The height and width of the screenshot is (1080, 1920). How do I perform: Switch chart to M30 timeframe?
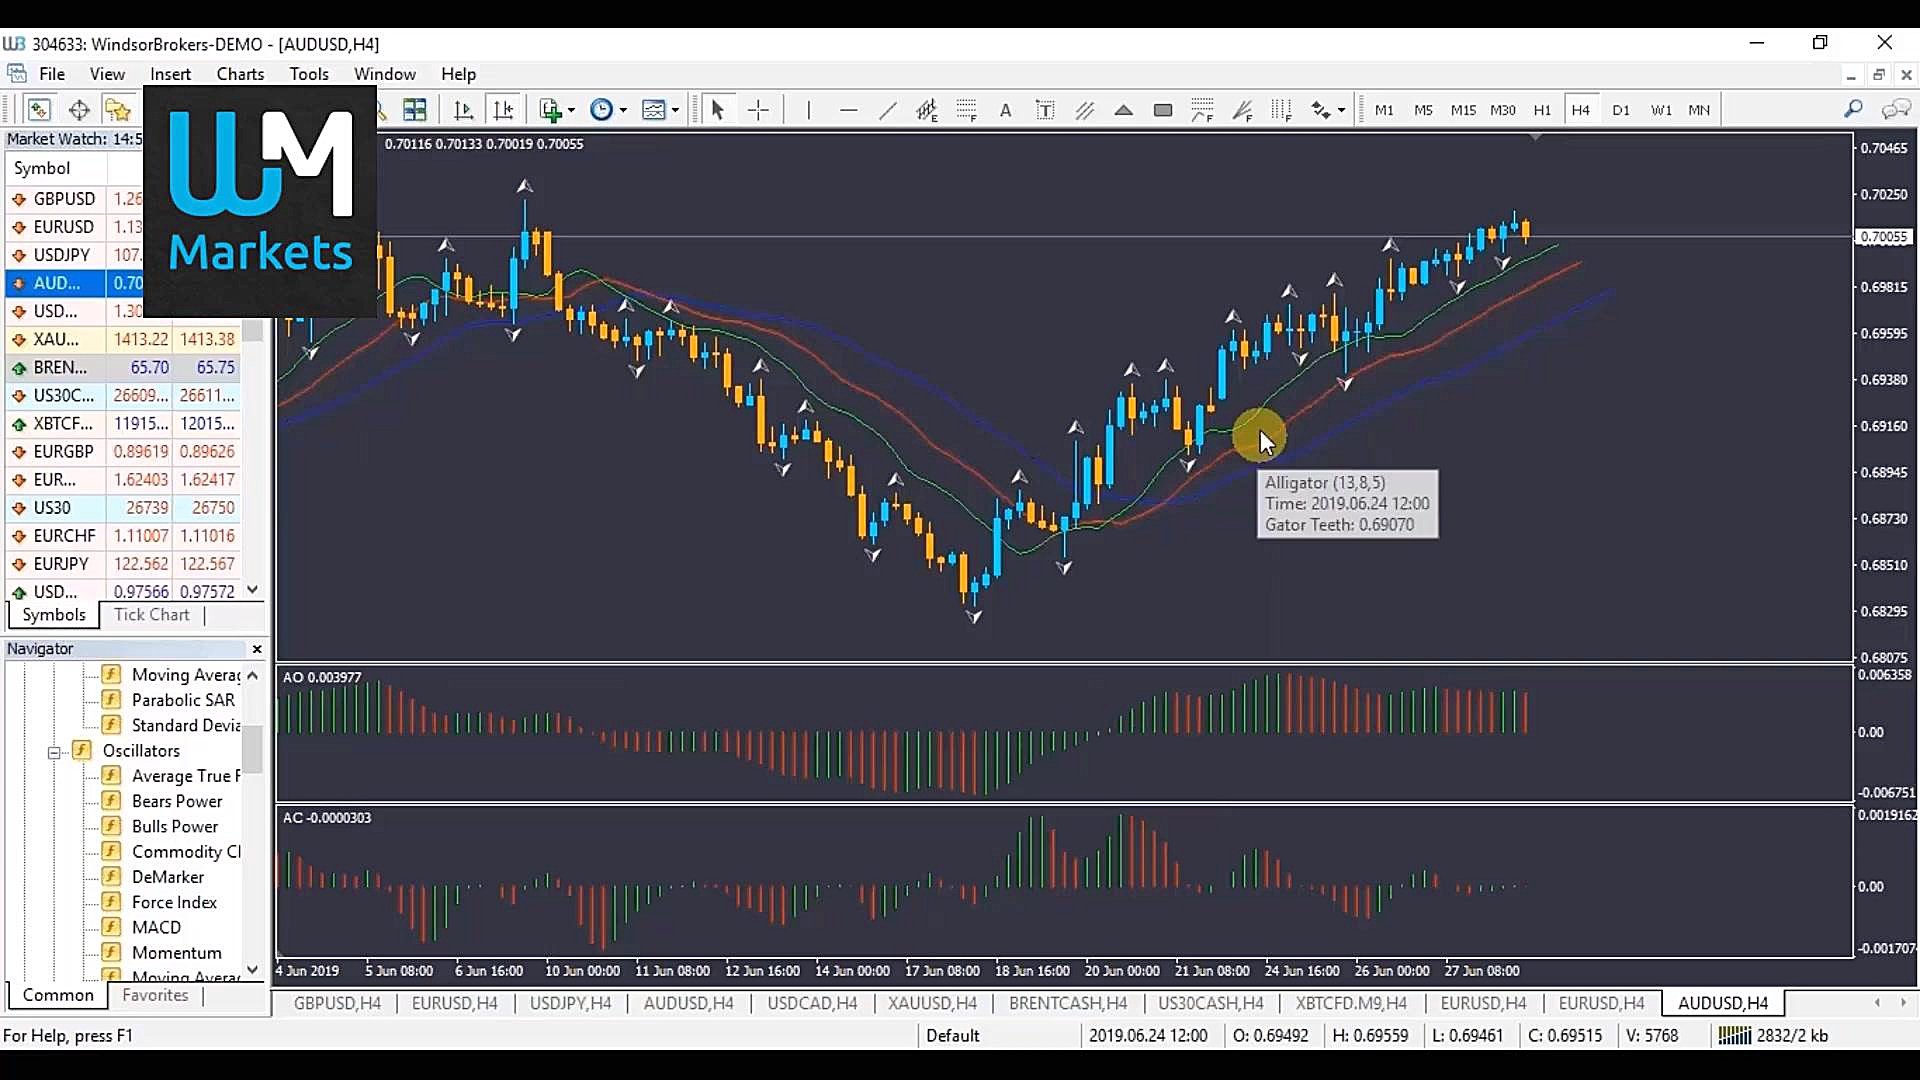(1503, 110)
